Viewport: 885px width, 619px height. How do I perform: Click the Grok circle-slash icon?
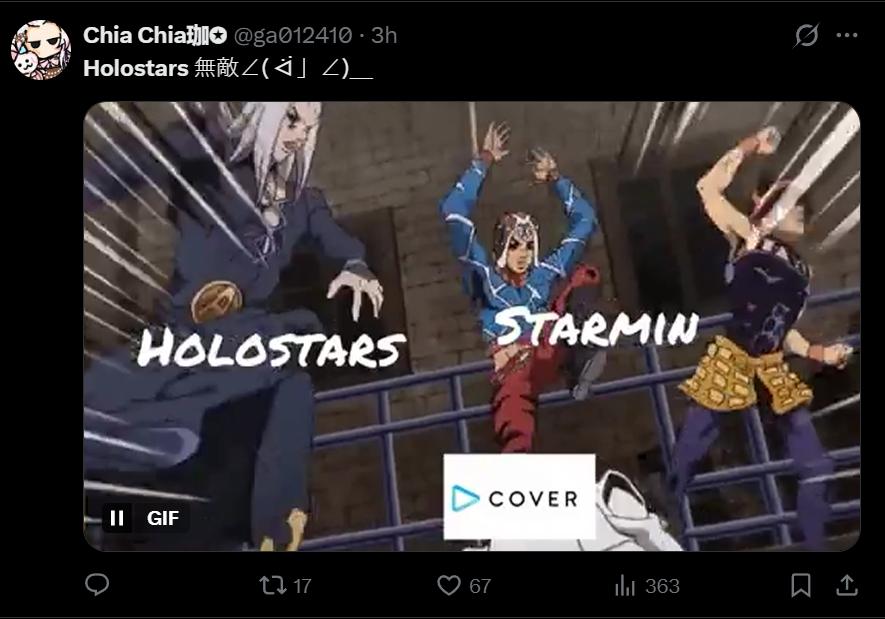click(807, 35)
